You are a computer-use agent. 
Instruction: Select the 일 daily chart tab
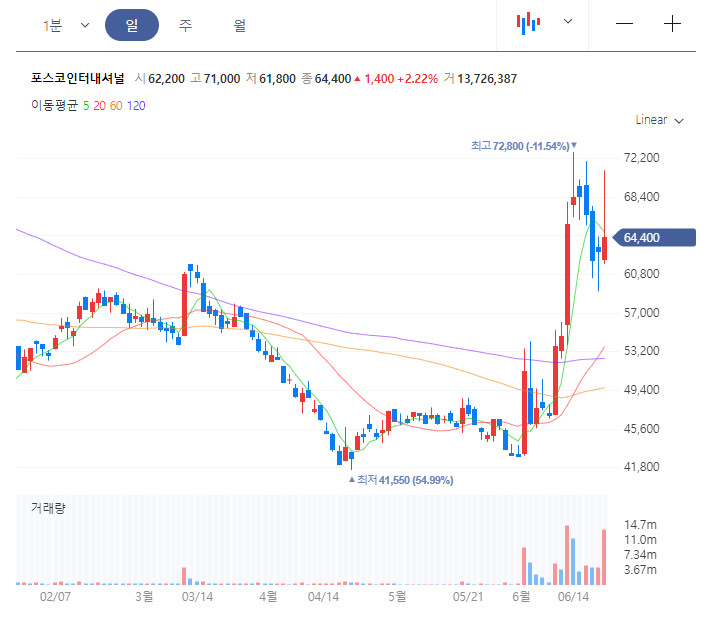tap(132, 25)
